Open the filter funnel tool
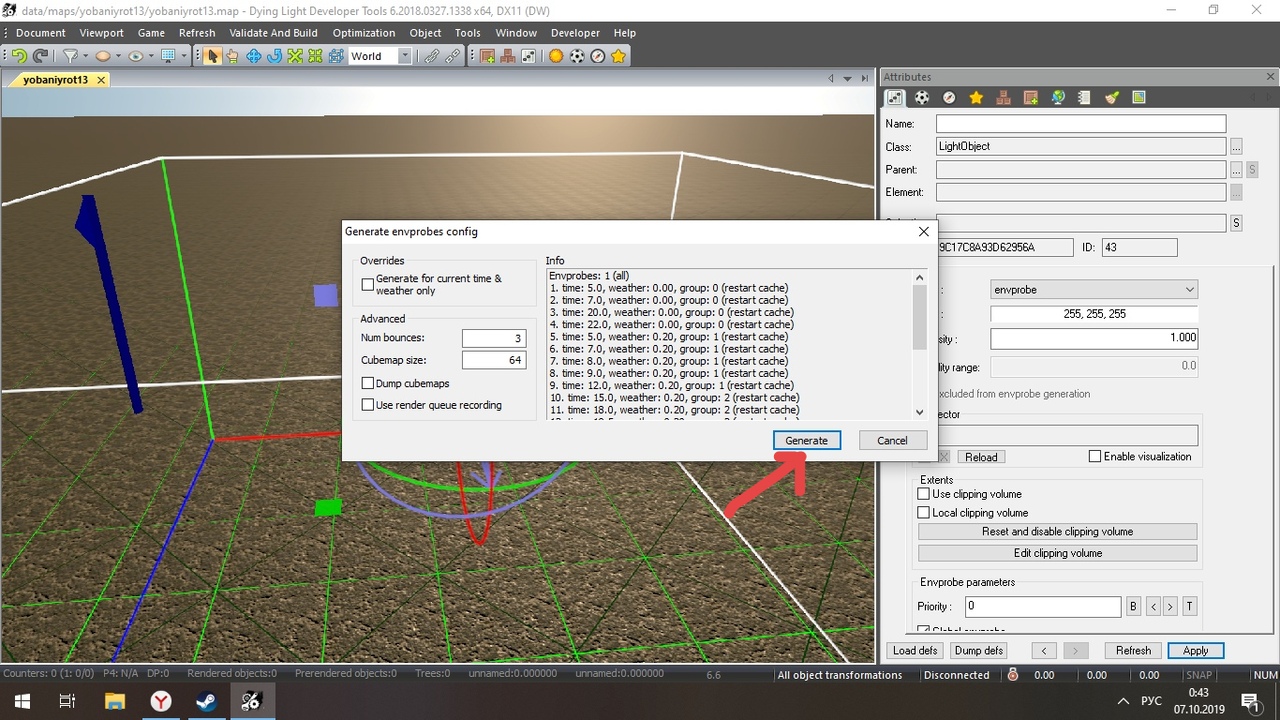 pyautogui.click(x=71, y=56)
